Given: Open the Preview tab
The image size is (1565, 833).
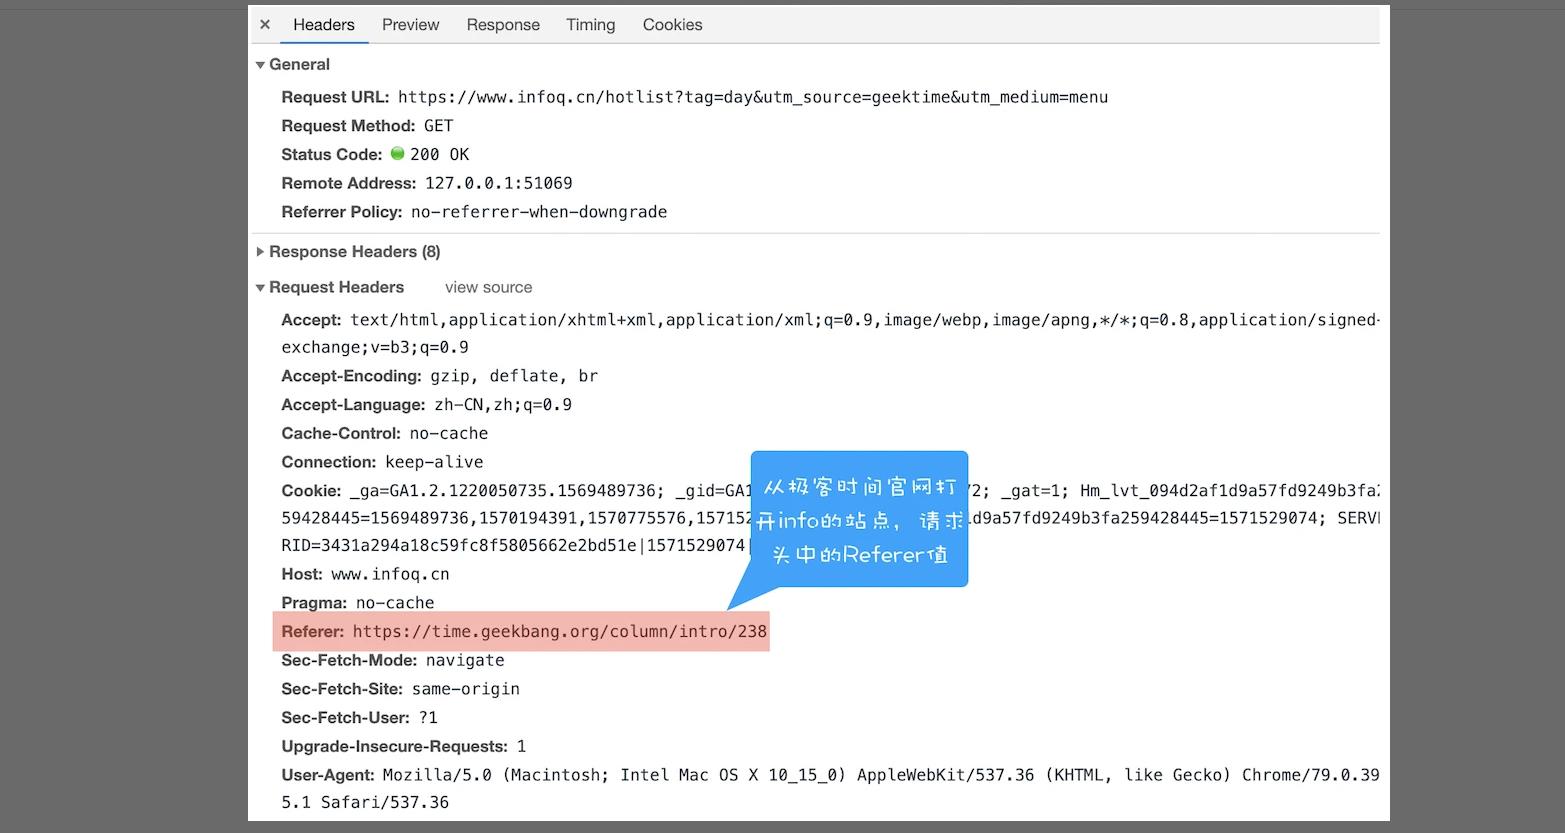Looking at the screenshot, I should tap(410, 25).
